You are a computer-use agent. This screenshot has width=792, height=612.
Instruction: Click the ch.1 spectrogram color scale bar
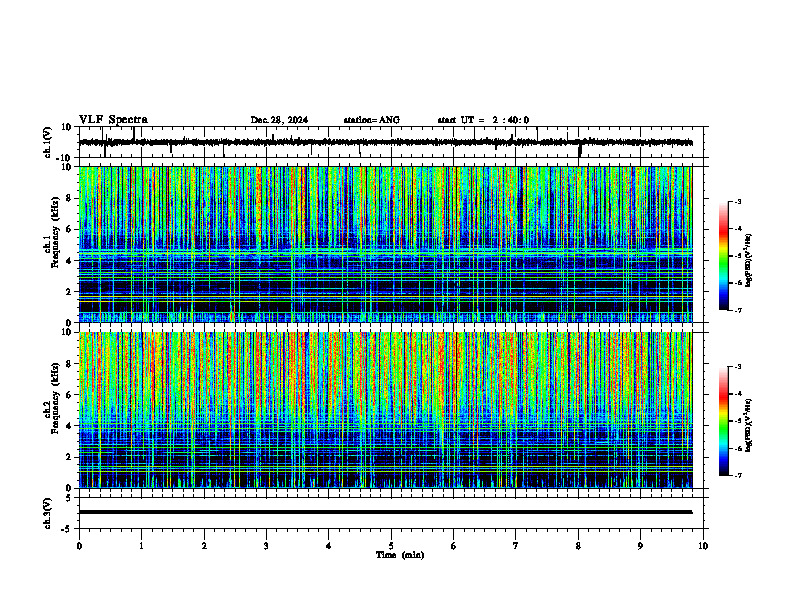(x=724, y=256)
